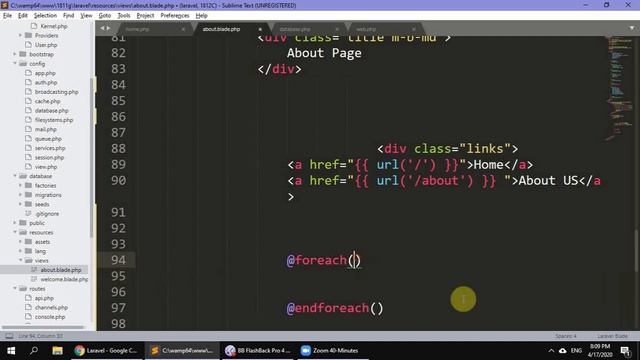This screenshot has width=640, height=360.
Task: Open console.php file
Action: tap(50, 317)
